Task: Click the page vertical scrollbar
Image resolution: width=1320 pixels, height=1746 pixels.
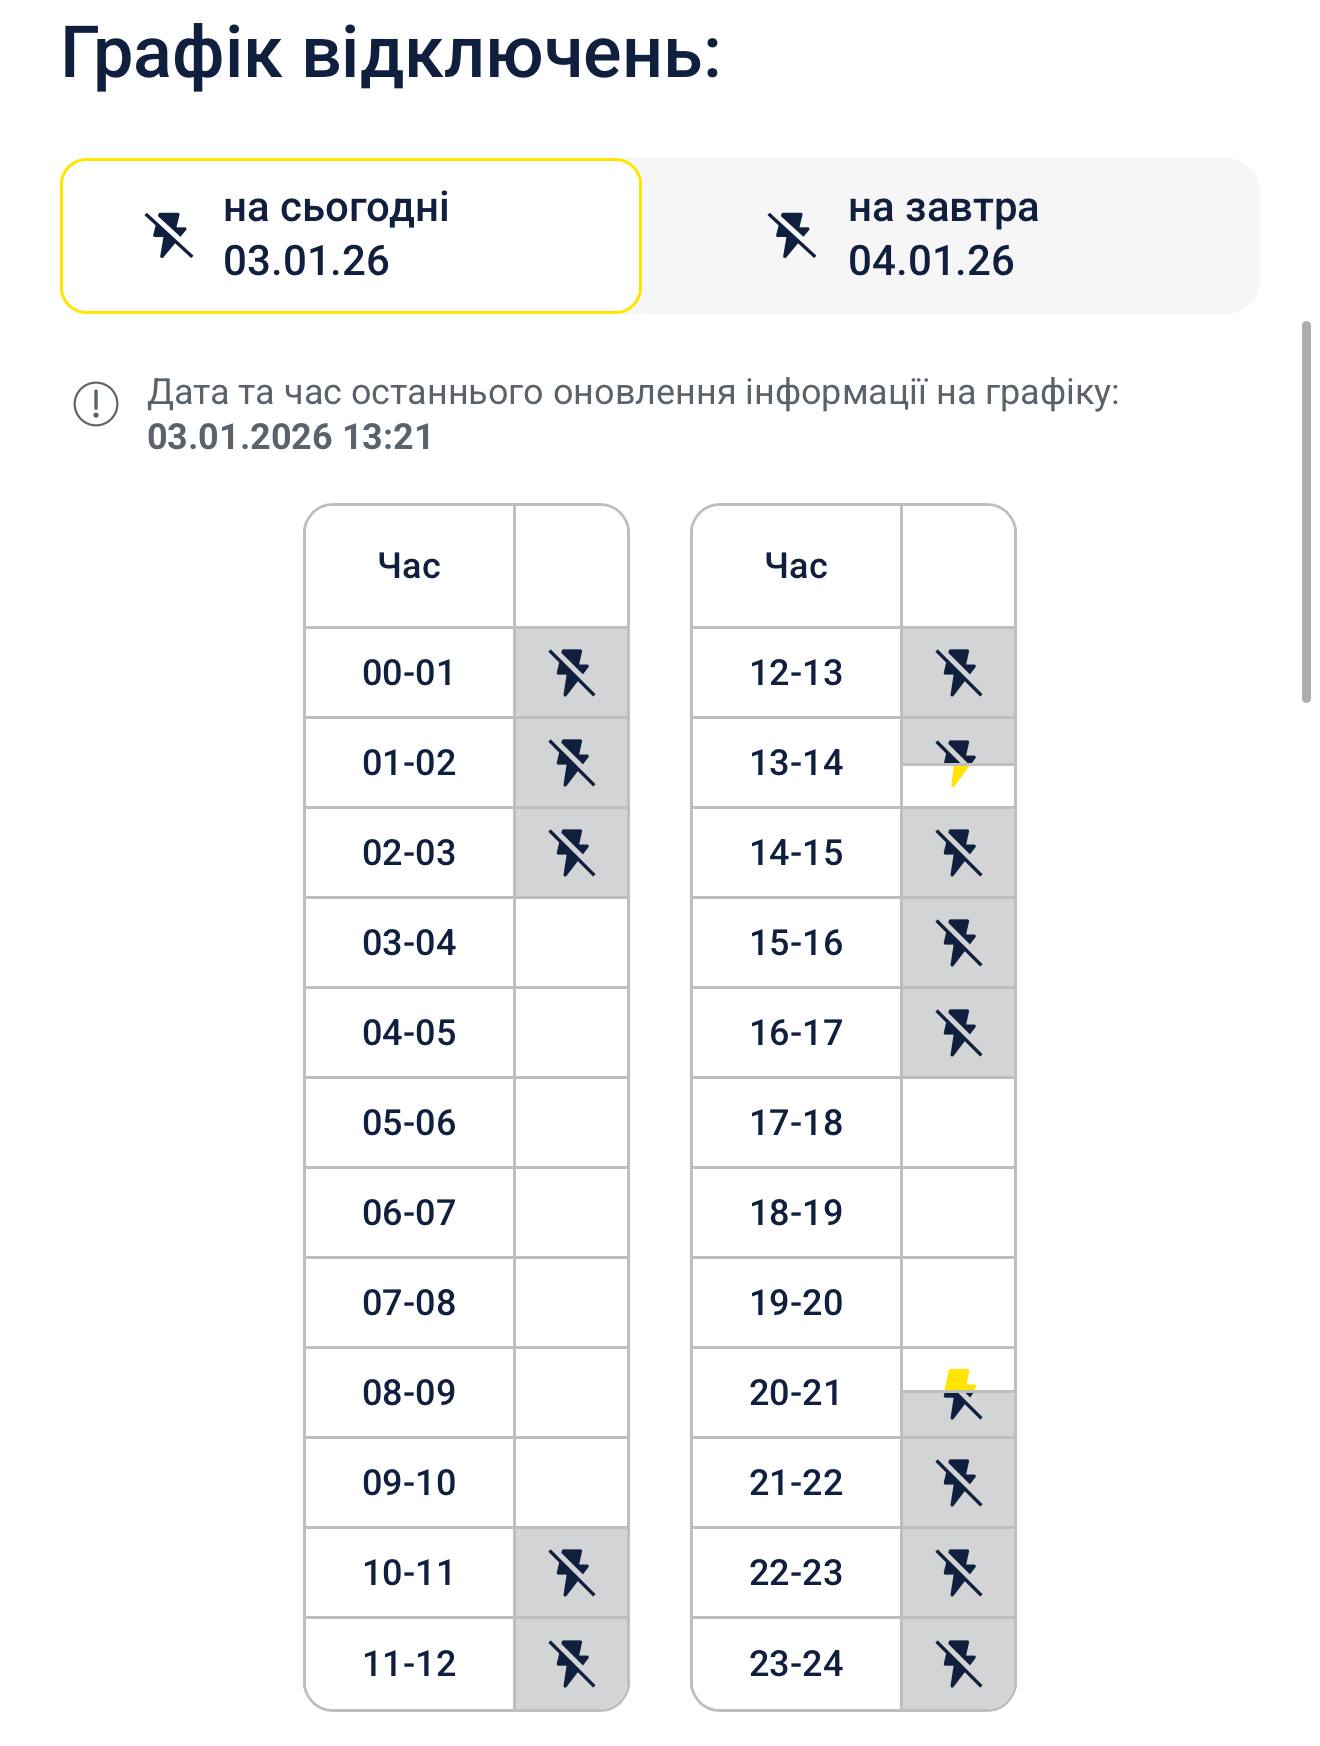Action: click(x=1306, y=511)
